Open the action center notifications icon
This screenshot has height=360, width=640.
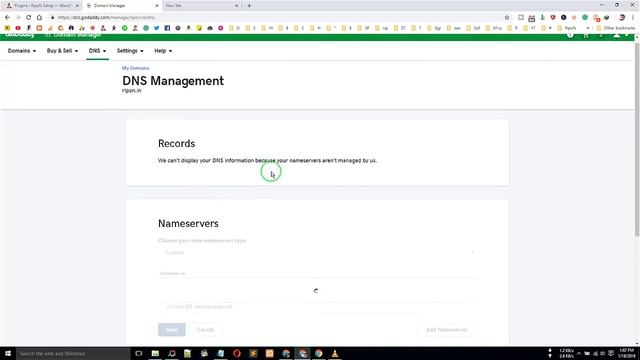click(x=611, y=353)
